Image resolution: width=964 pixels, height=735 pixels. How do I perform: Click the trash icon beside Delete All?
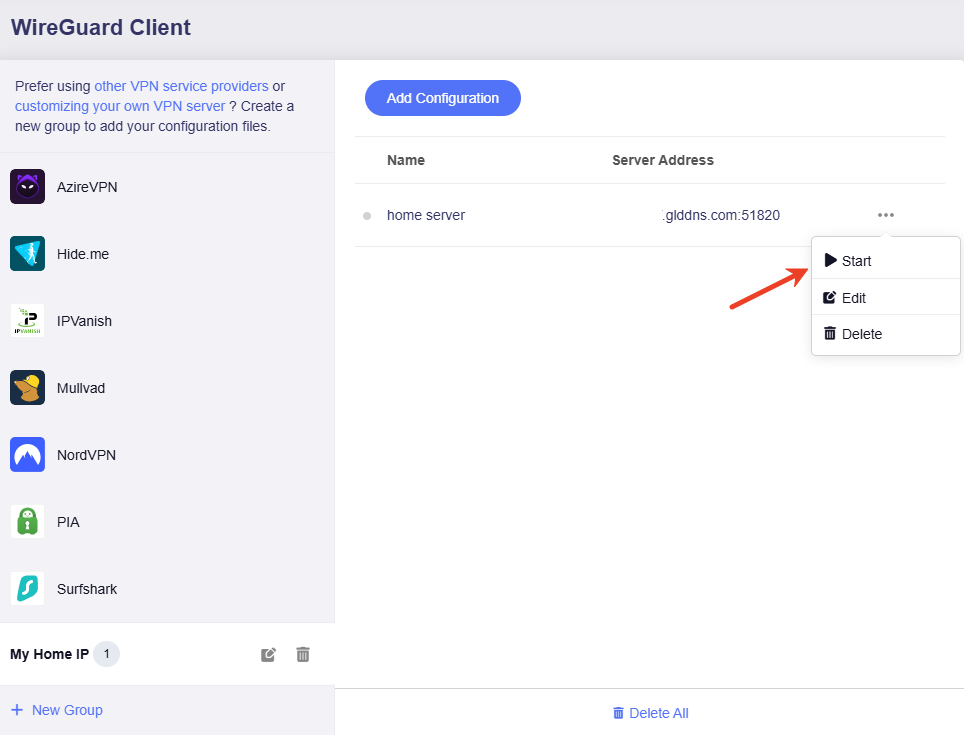click(x=618, y=713)
